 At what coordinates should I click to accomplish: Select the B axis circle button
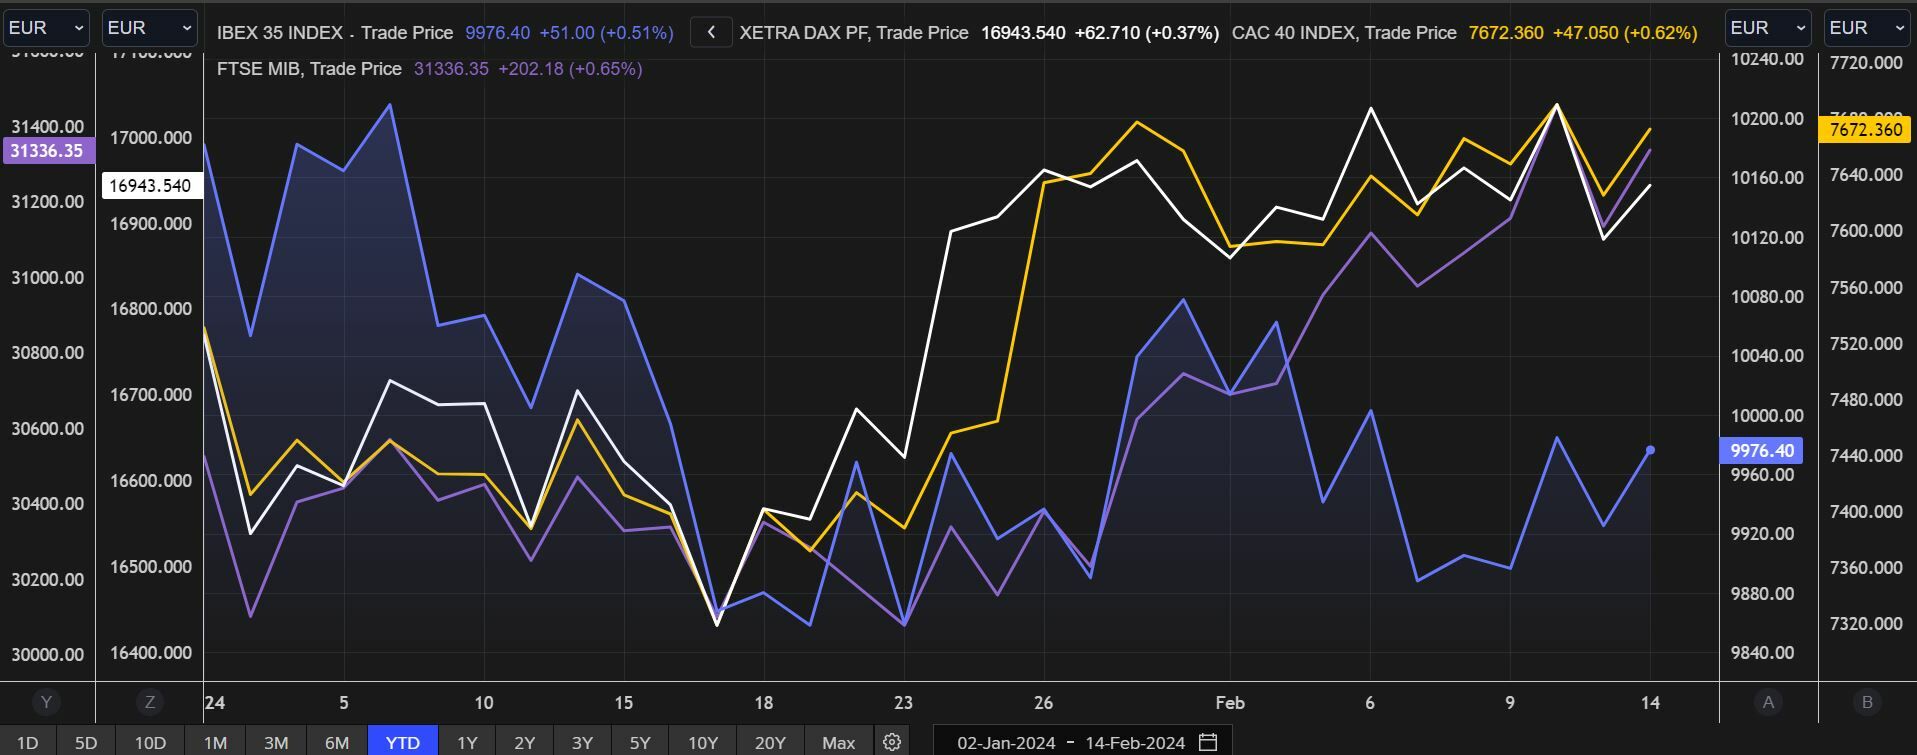[x=1867, y=702]
